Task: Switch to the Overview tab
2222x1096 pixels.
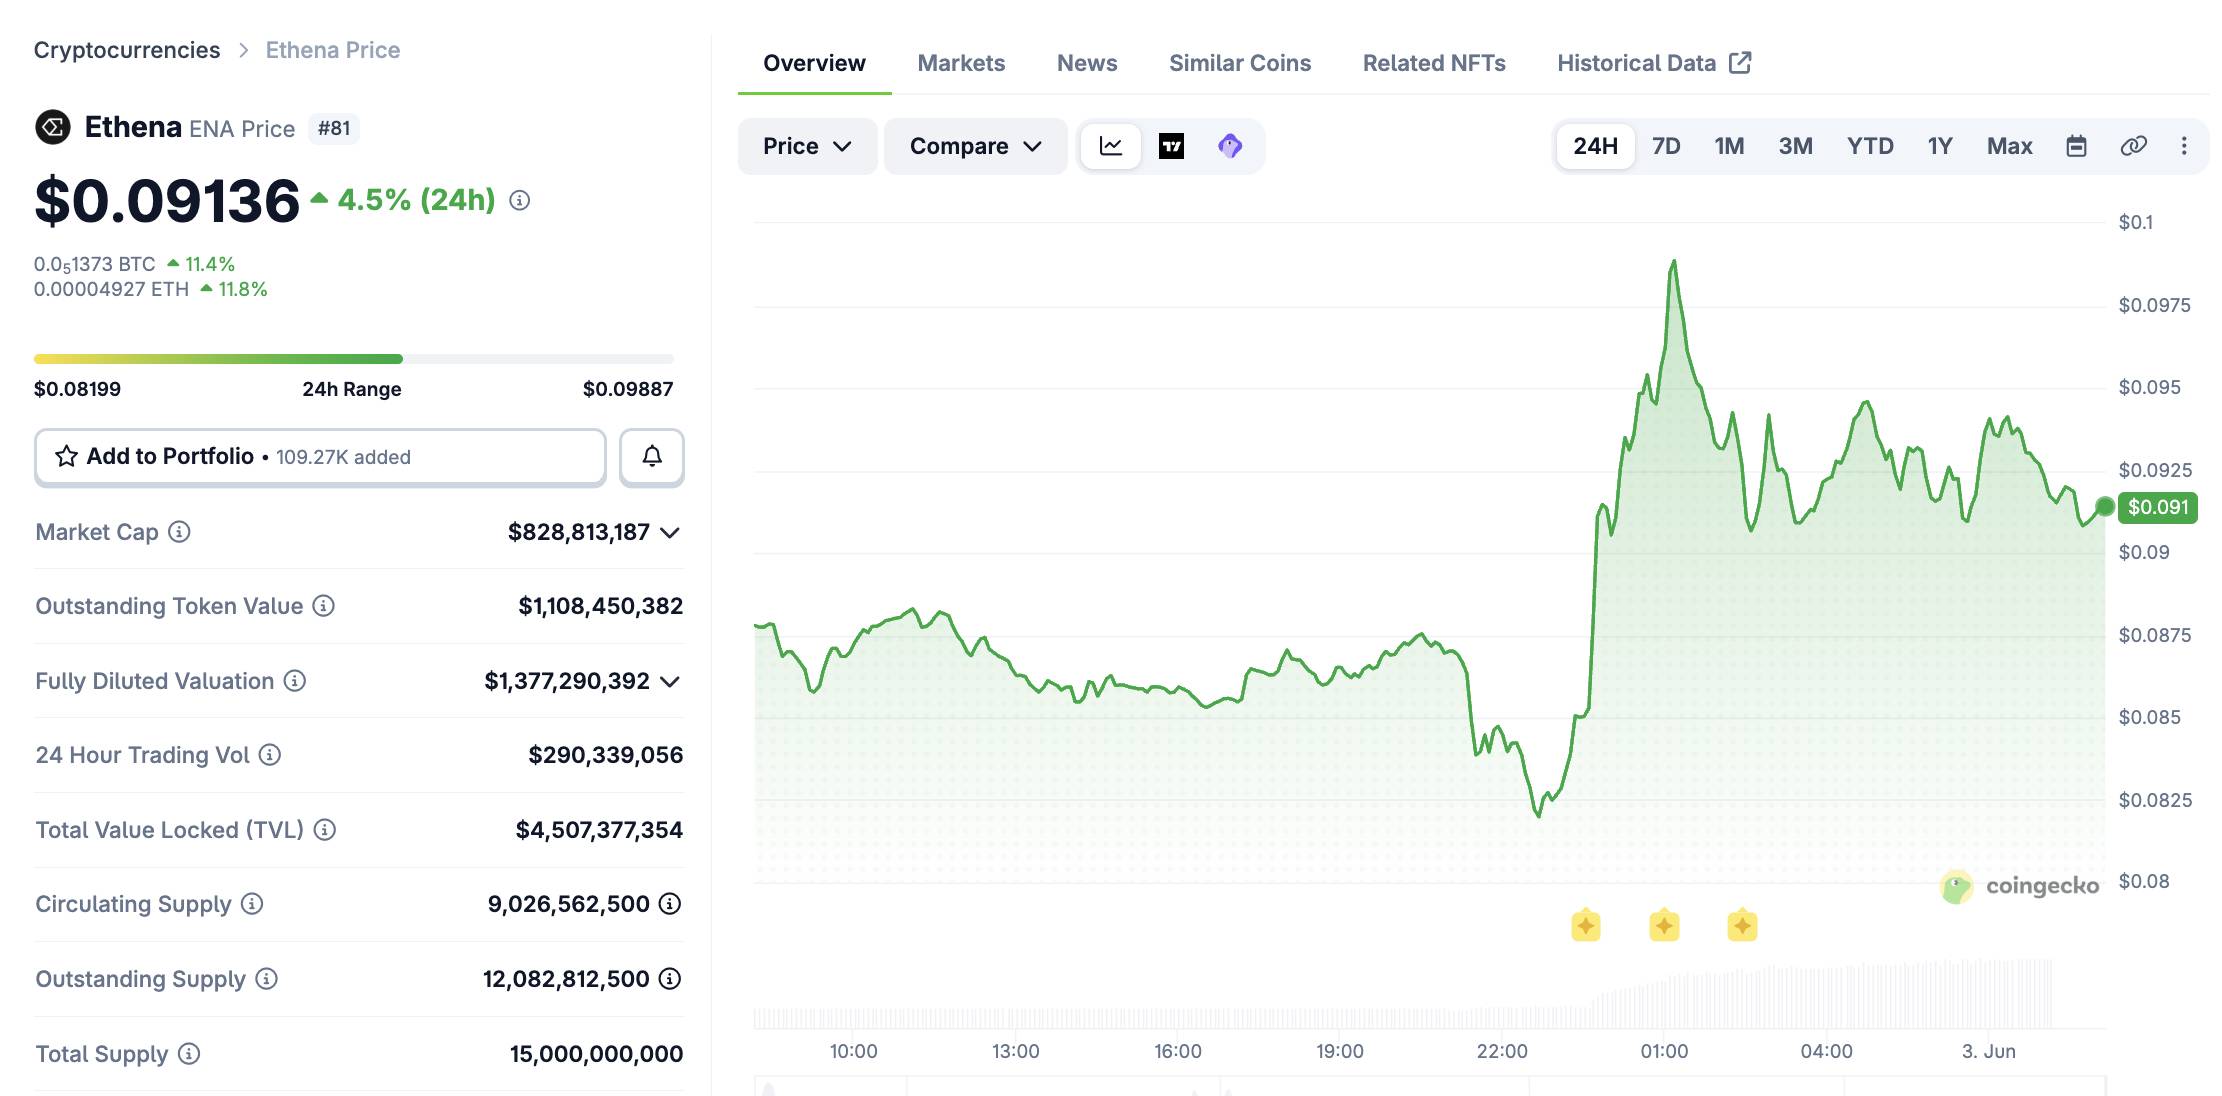Action: pos(814,63)
